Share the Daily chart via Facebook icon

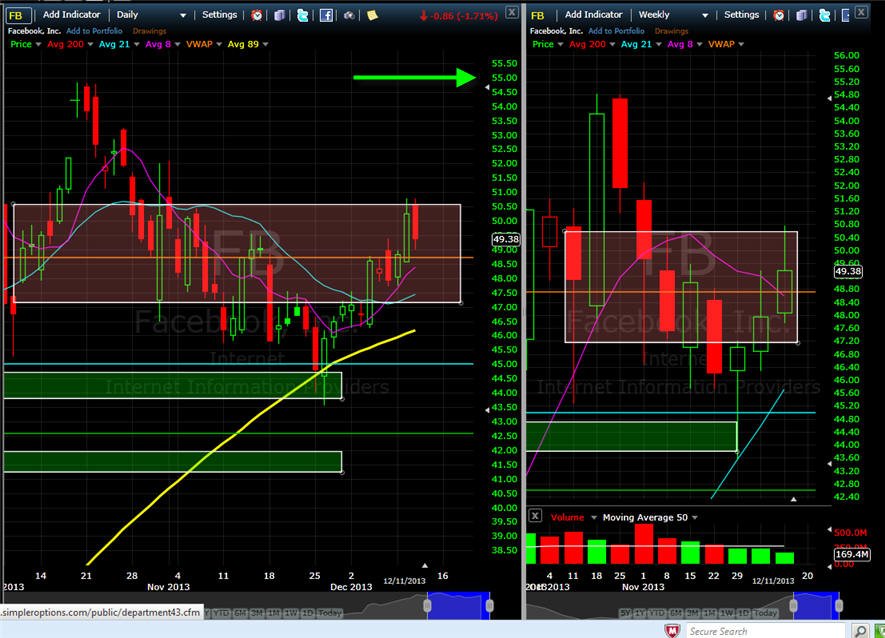pyautogui.click(x=326, y=15)
